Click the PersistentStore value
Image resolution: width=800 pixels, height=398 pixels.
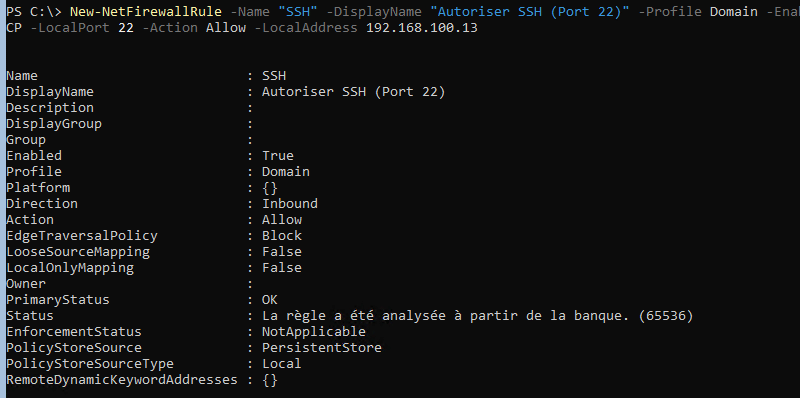(x=322, y=347)
